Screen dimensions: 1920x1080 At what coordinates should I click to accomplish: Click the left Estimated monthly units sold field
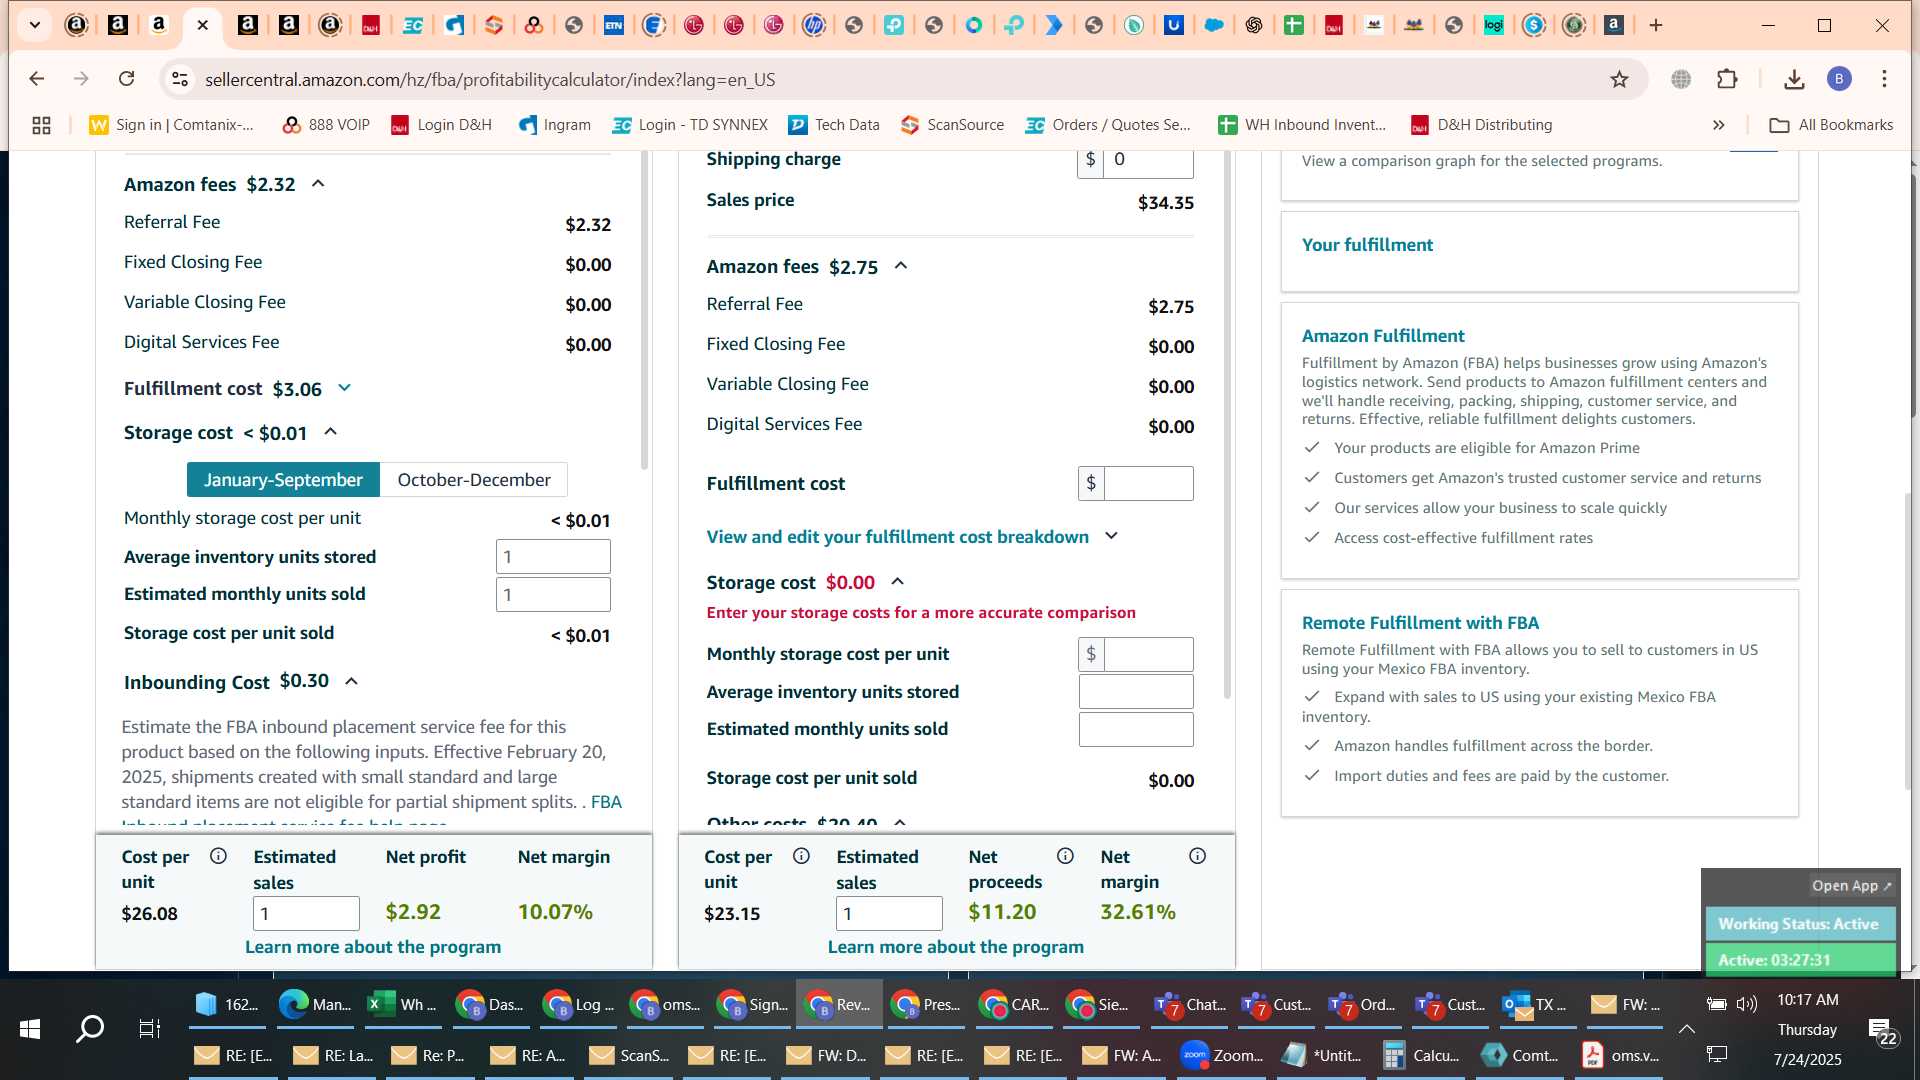[x=553, y=595]
